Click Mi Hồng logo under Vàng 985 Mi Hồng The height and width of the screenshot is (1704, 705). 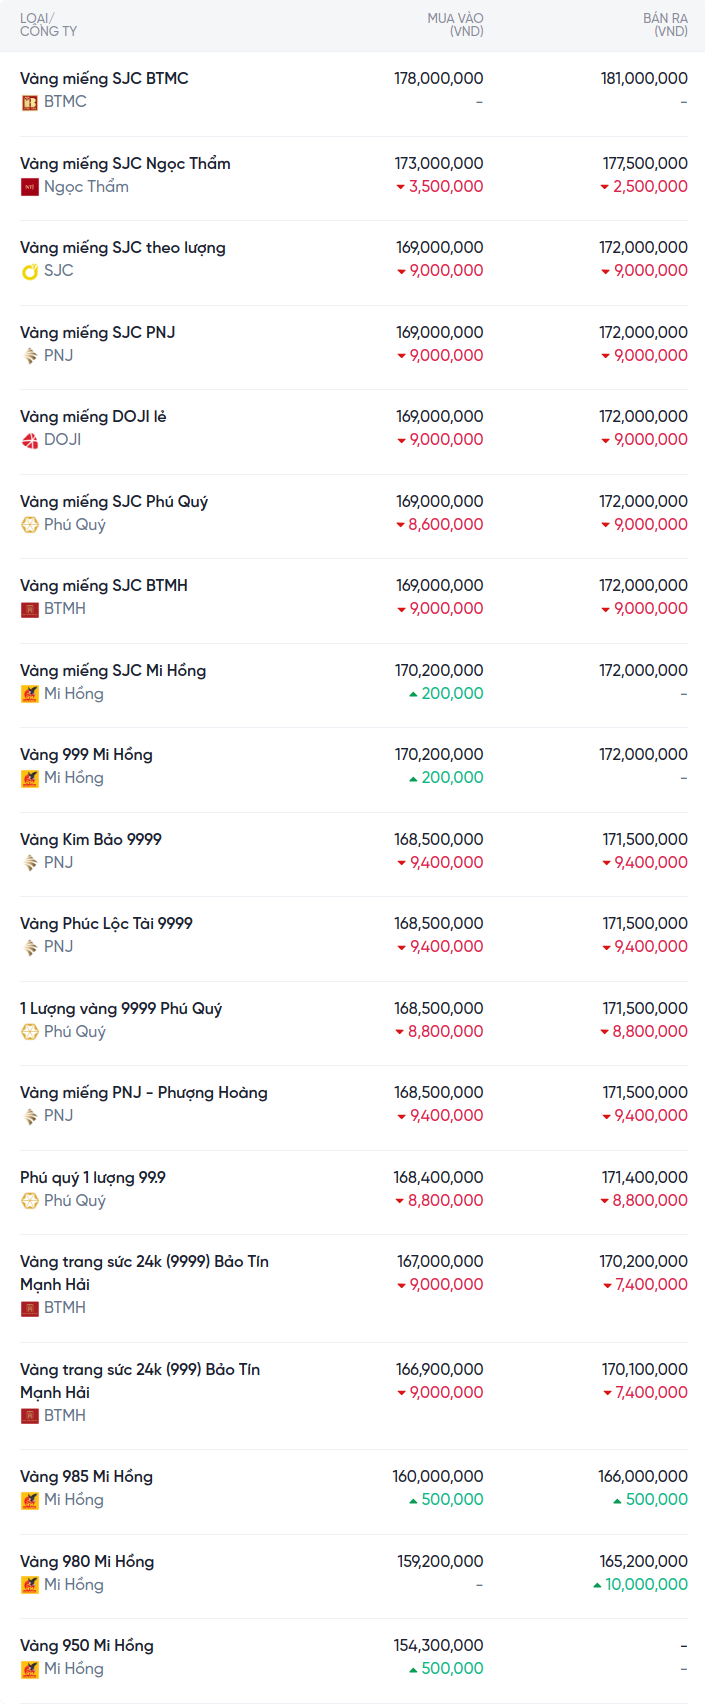click(x=30, y=1500)
